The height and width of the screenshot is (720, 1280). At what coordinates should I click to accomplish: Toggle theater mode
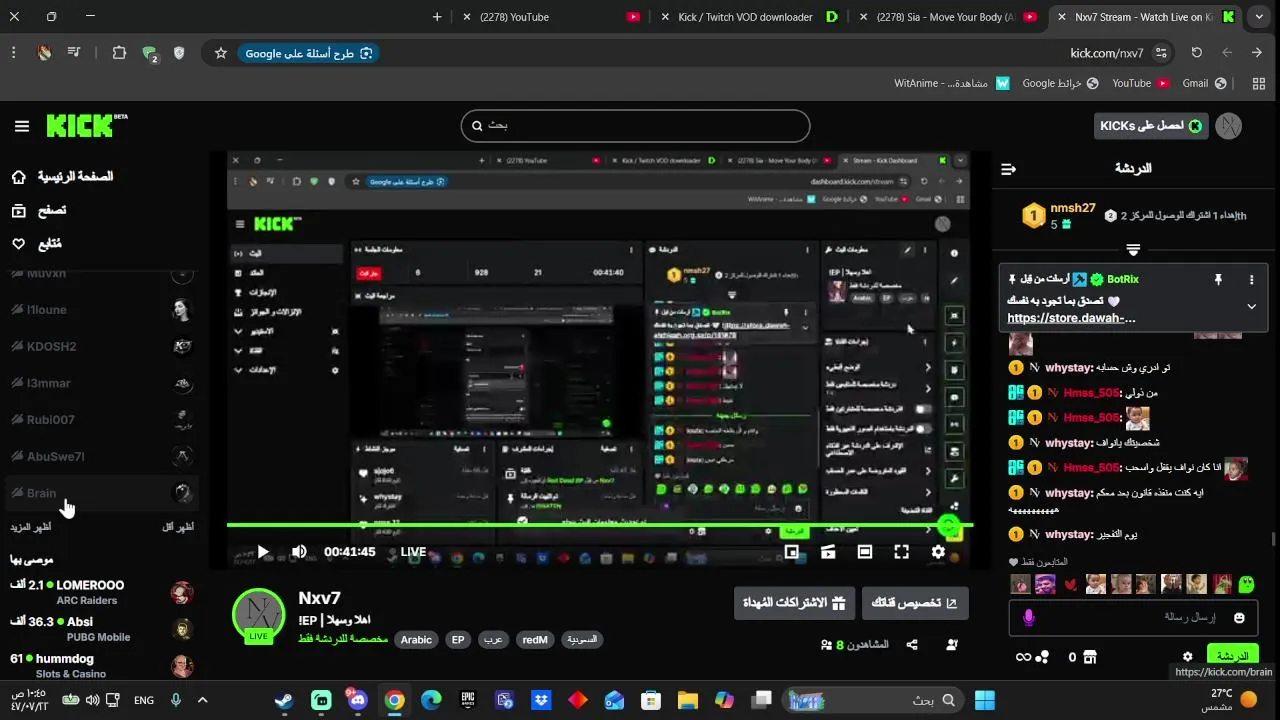pyautogui.click(x=865, y=552)
